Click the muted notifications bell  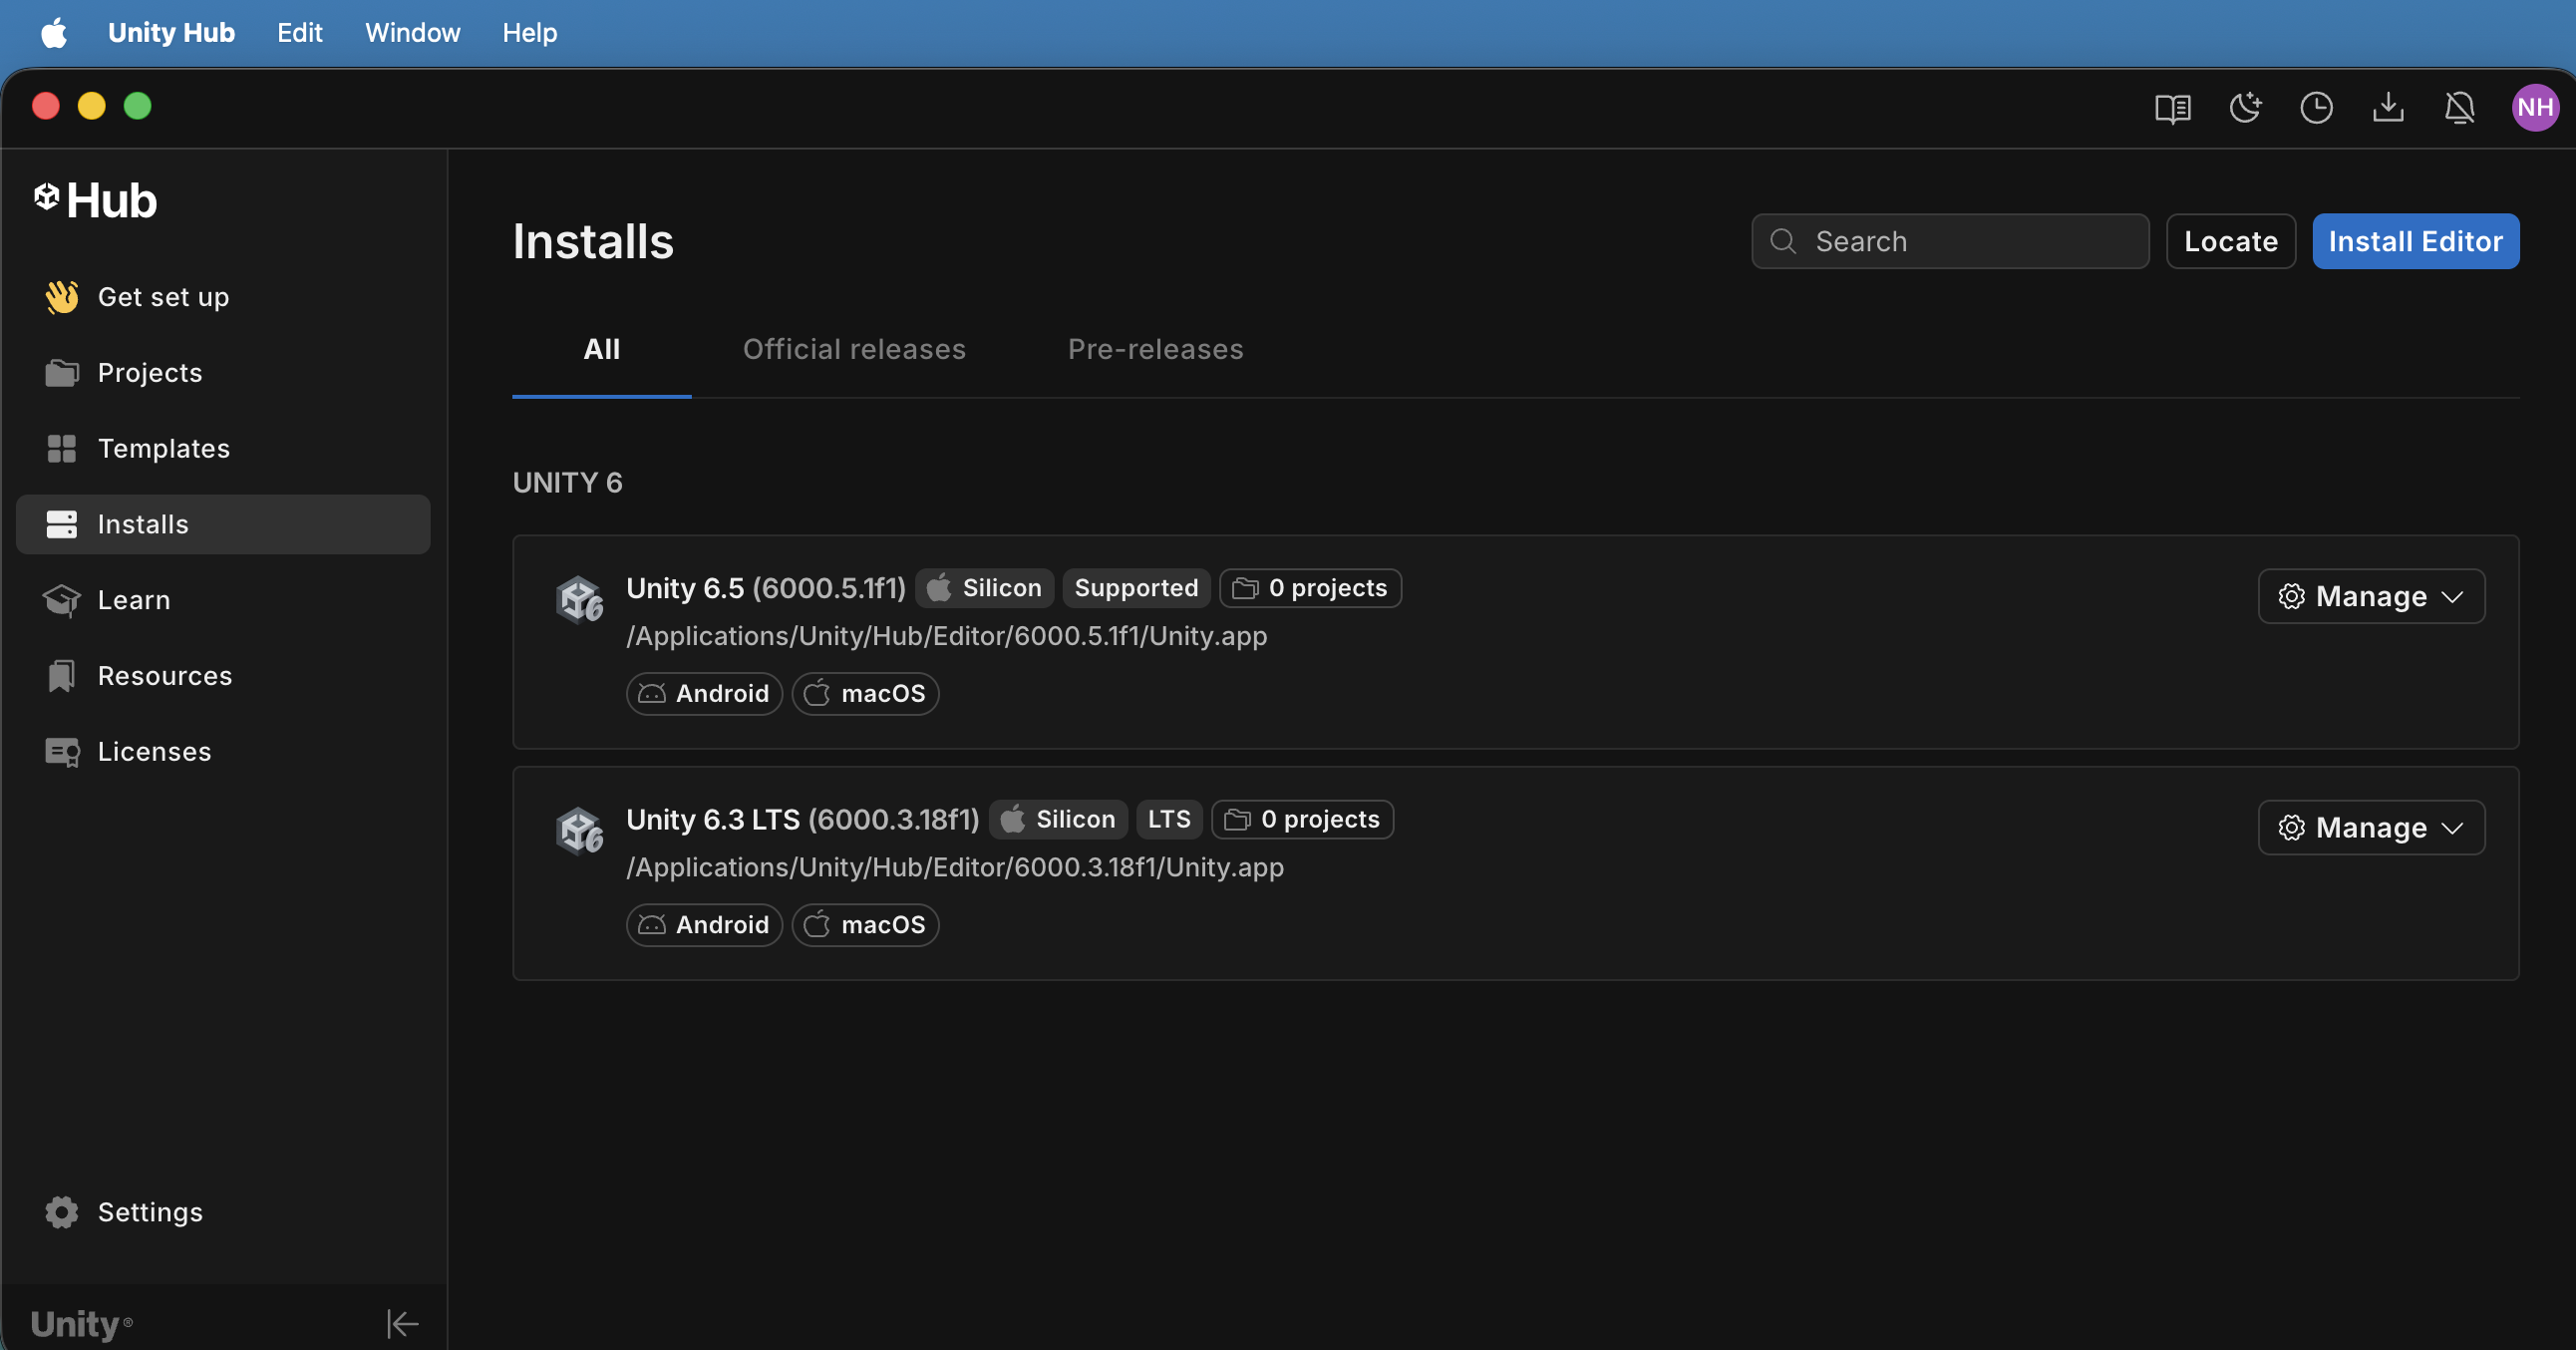[x=2460, y=107]
